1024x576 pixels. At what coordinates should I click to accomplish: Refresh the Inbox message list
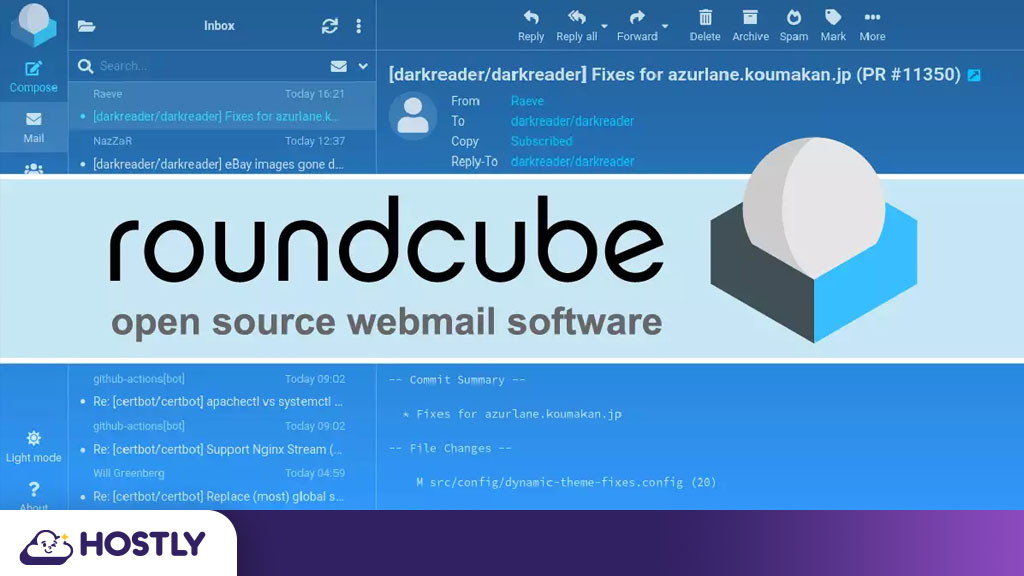pos(329,26)
